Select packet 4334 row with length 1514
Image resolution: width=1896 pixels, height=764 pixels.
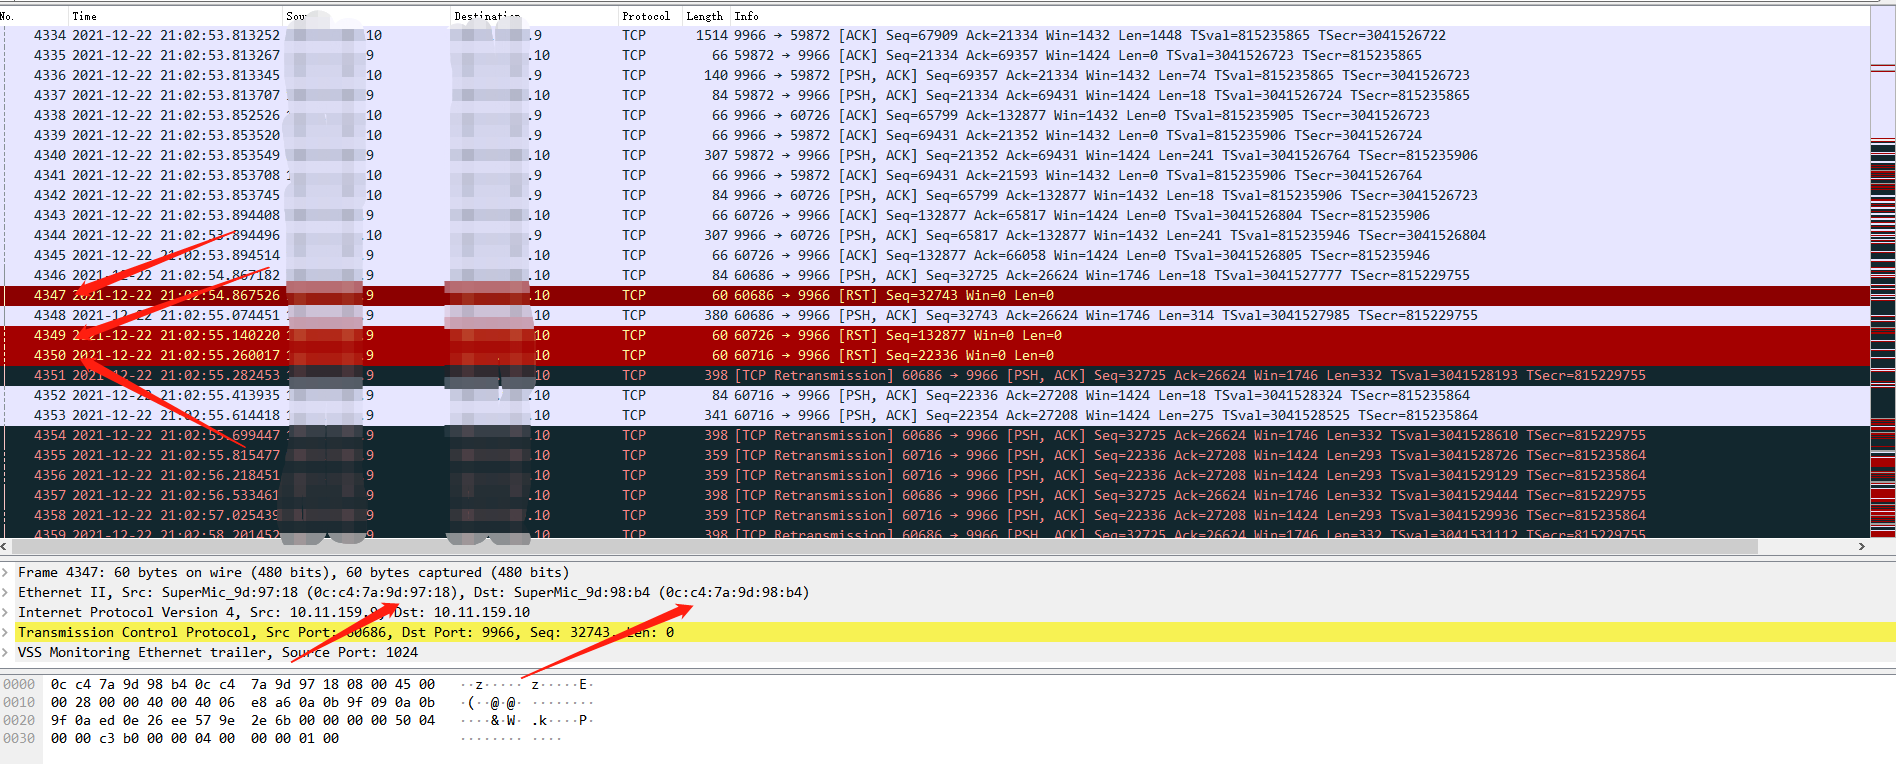[935, 36]
